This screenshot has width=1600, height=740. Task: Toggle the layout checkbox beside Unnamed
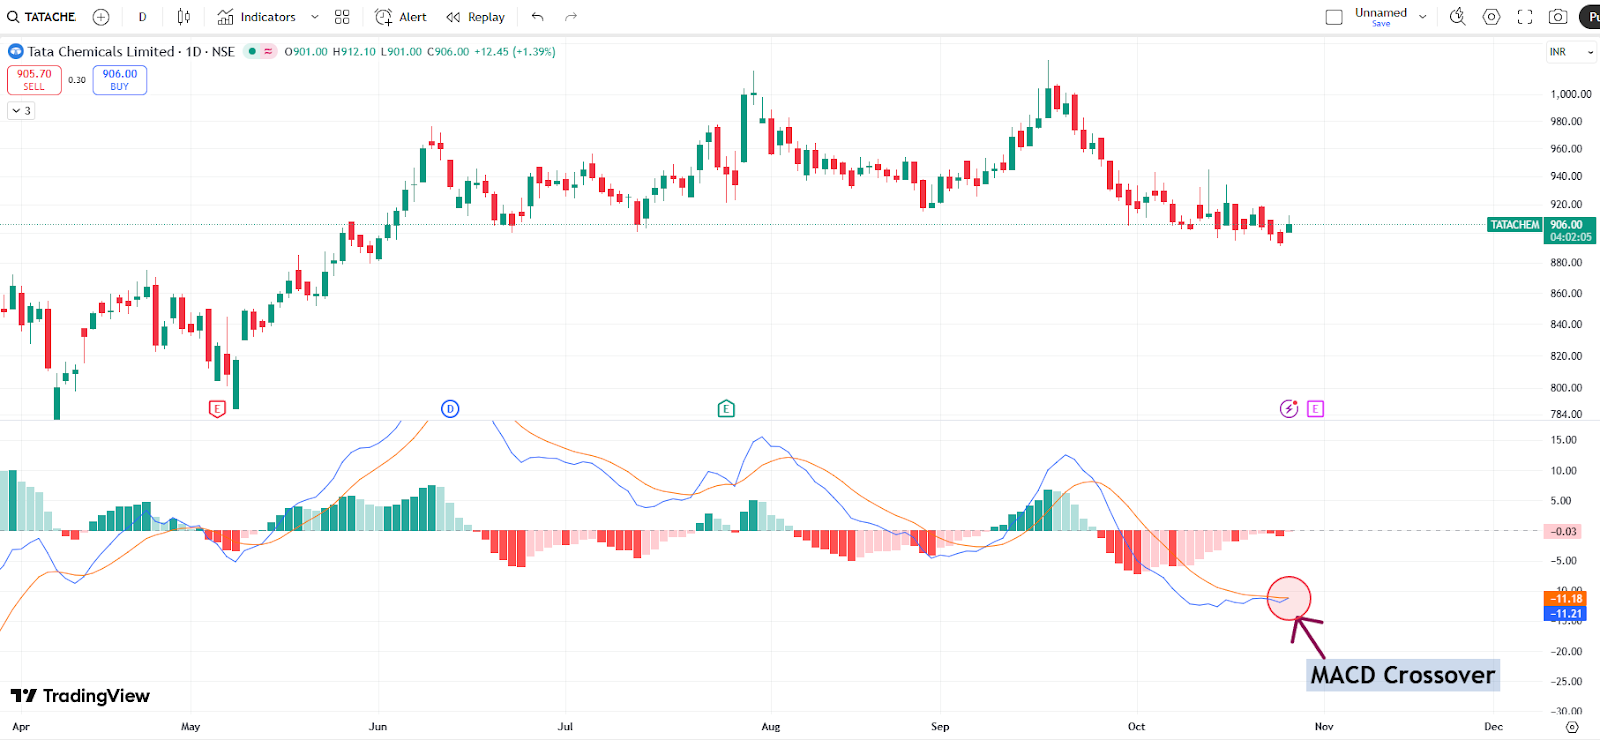click(1334, 17)
